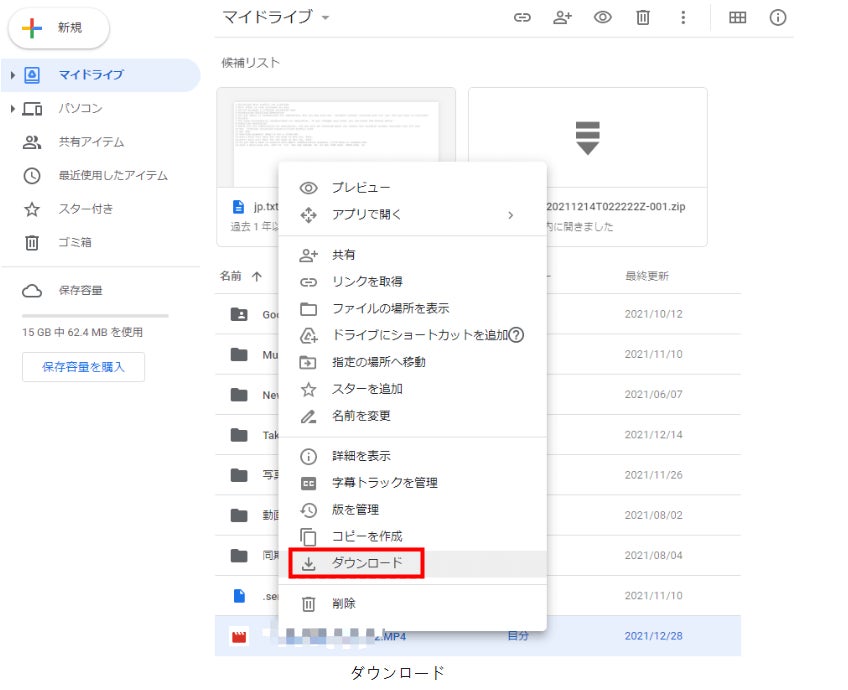Select ダウンロード in the context menu

pyautogui.click(x=413, y=563)
